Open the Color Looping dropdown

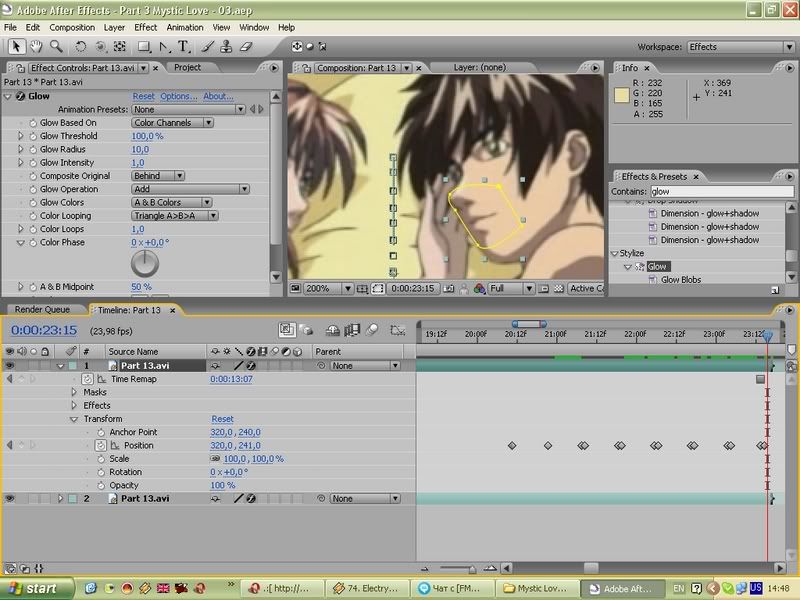coord(175,216)
